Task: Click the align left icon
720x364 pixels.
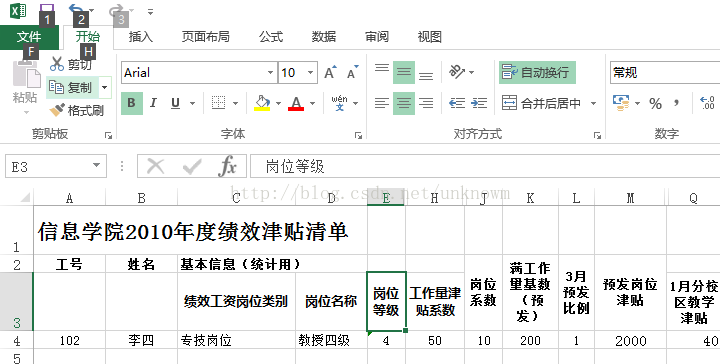Action: pos(382,103)
